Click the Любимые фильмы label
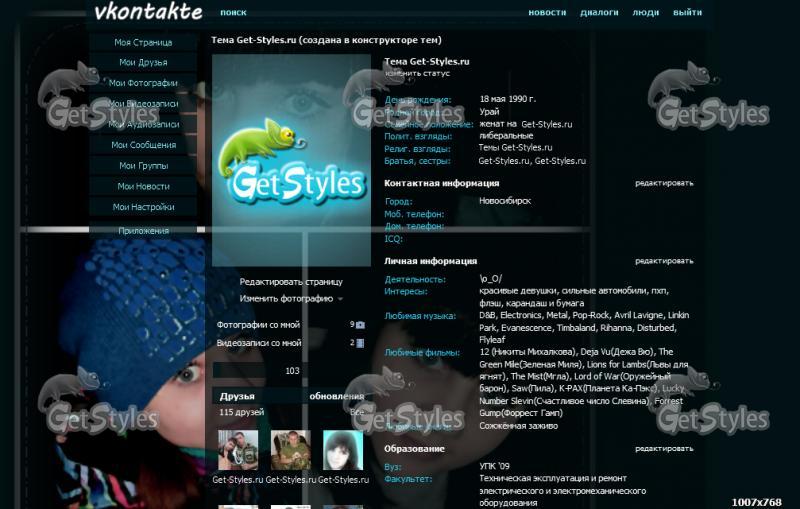The height and width of the screenshot is (509, 800). (422, 352)
